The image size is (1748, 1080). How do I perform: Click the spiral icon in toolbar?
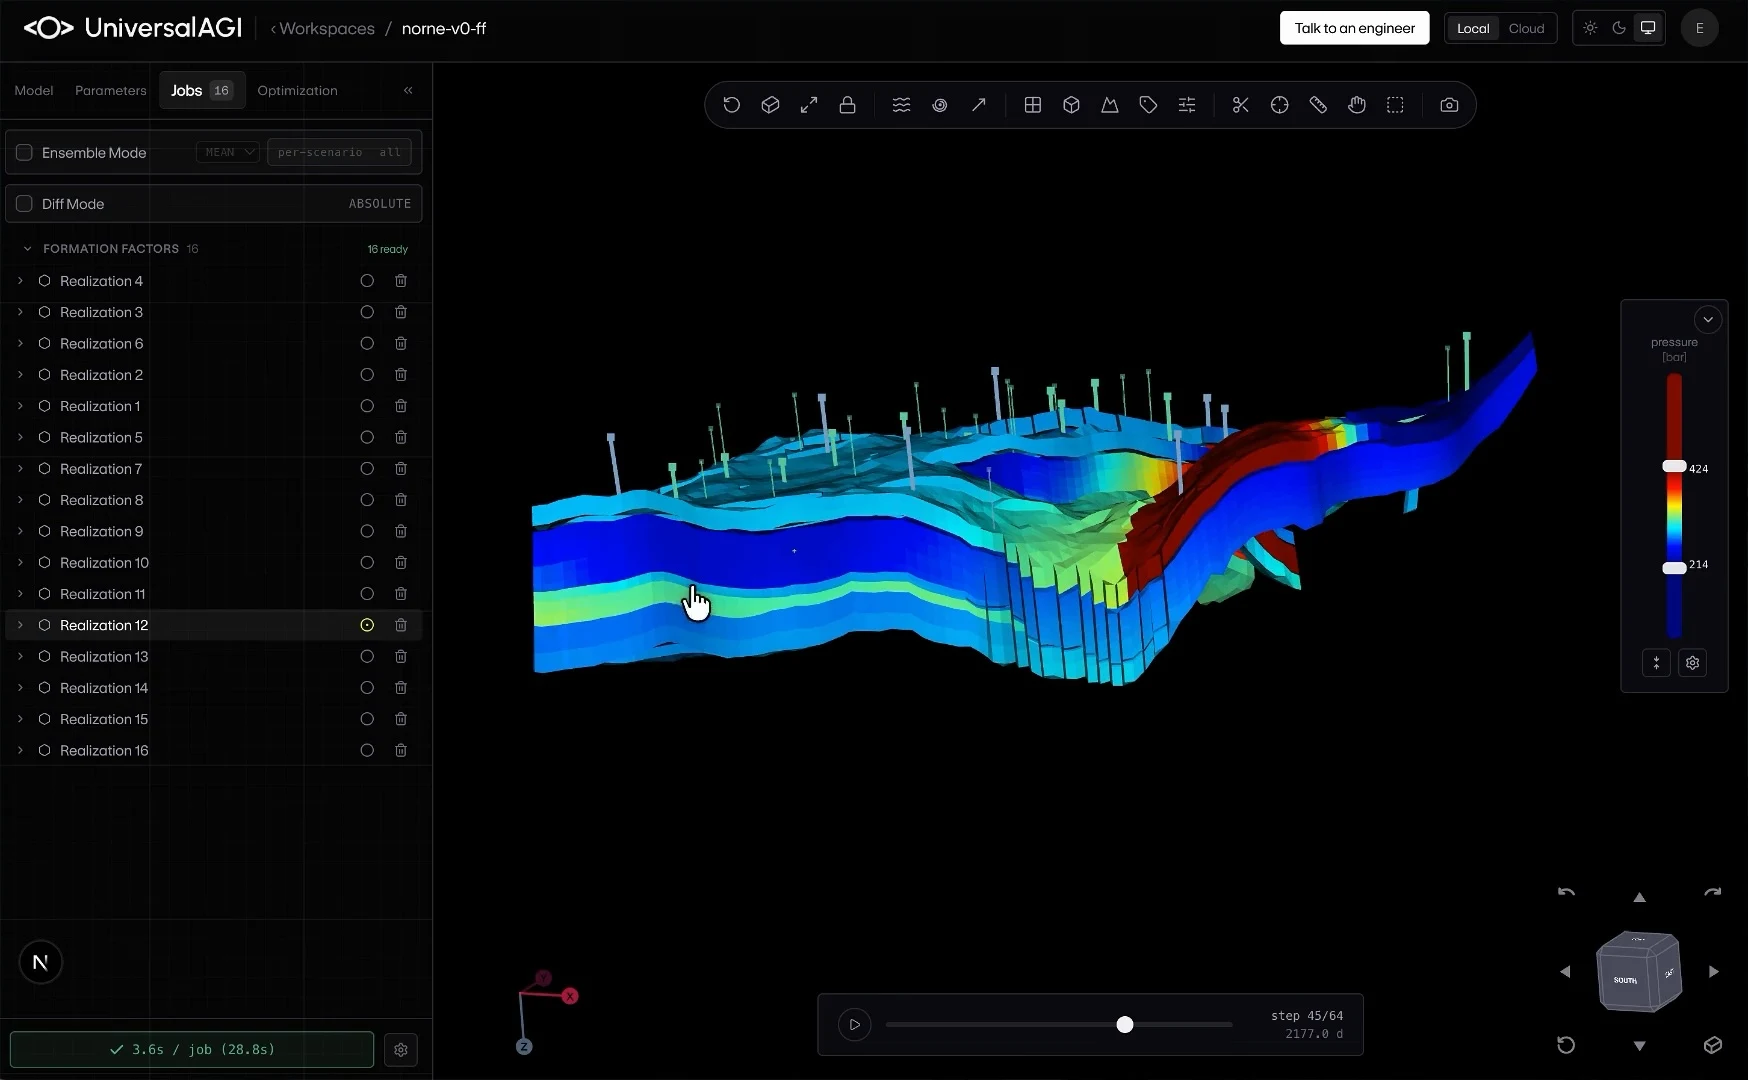tap(940, 105)
